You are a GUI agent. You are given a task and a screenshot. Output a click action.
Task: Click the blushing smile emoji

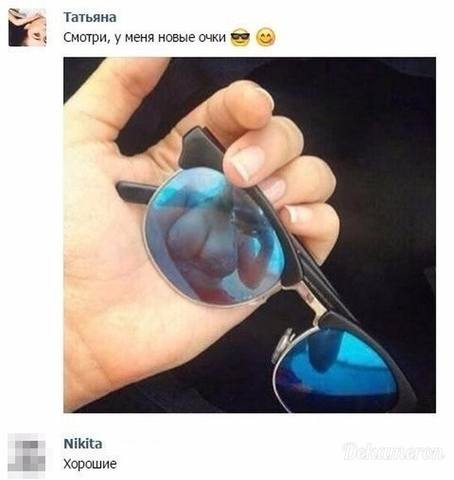(x=266, y=37)
